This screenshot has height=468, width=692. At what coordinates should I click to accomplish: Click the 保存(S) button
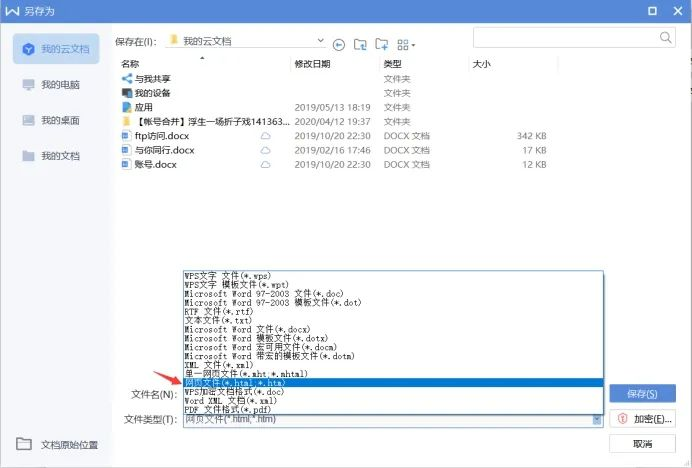pyautogui.click(x=642, y=393)
